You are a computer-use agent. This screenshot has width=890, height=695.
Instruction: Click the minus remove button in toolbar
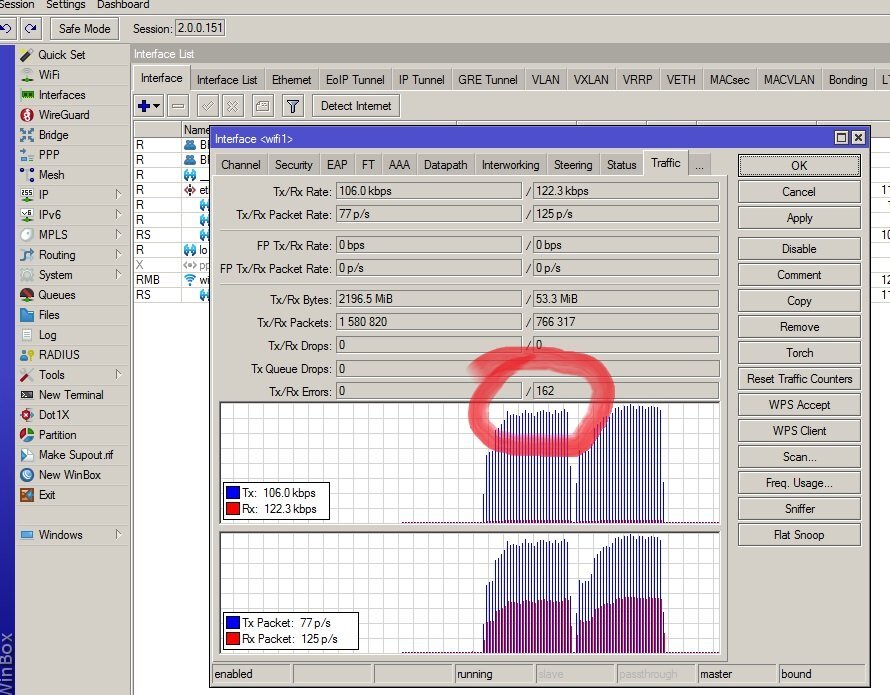[x=178, y=106]
